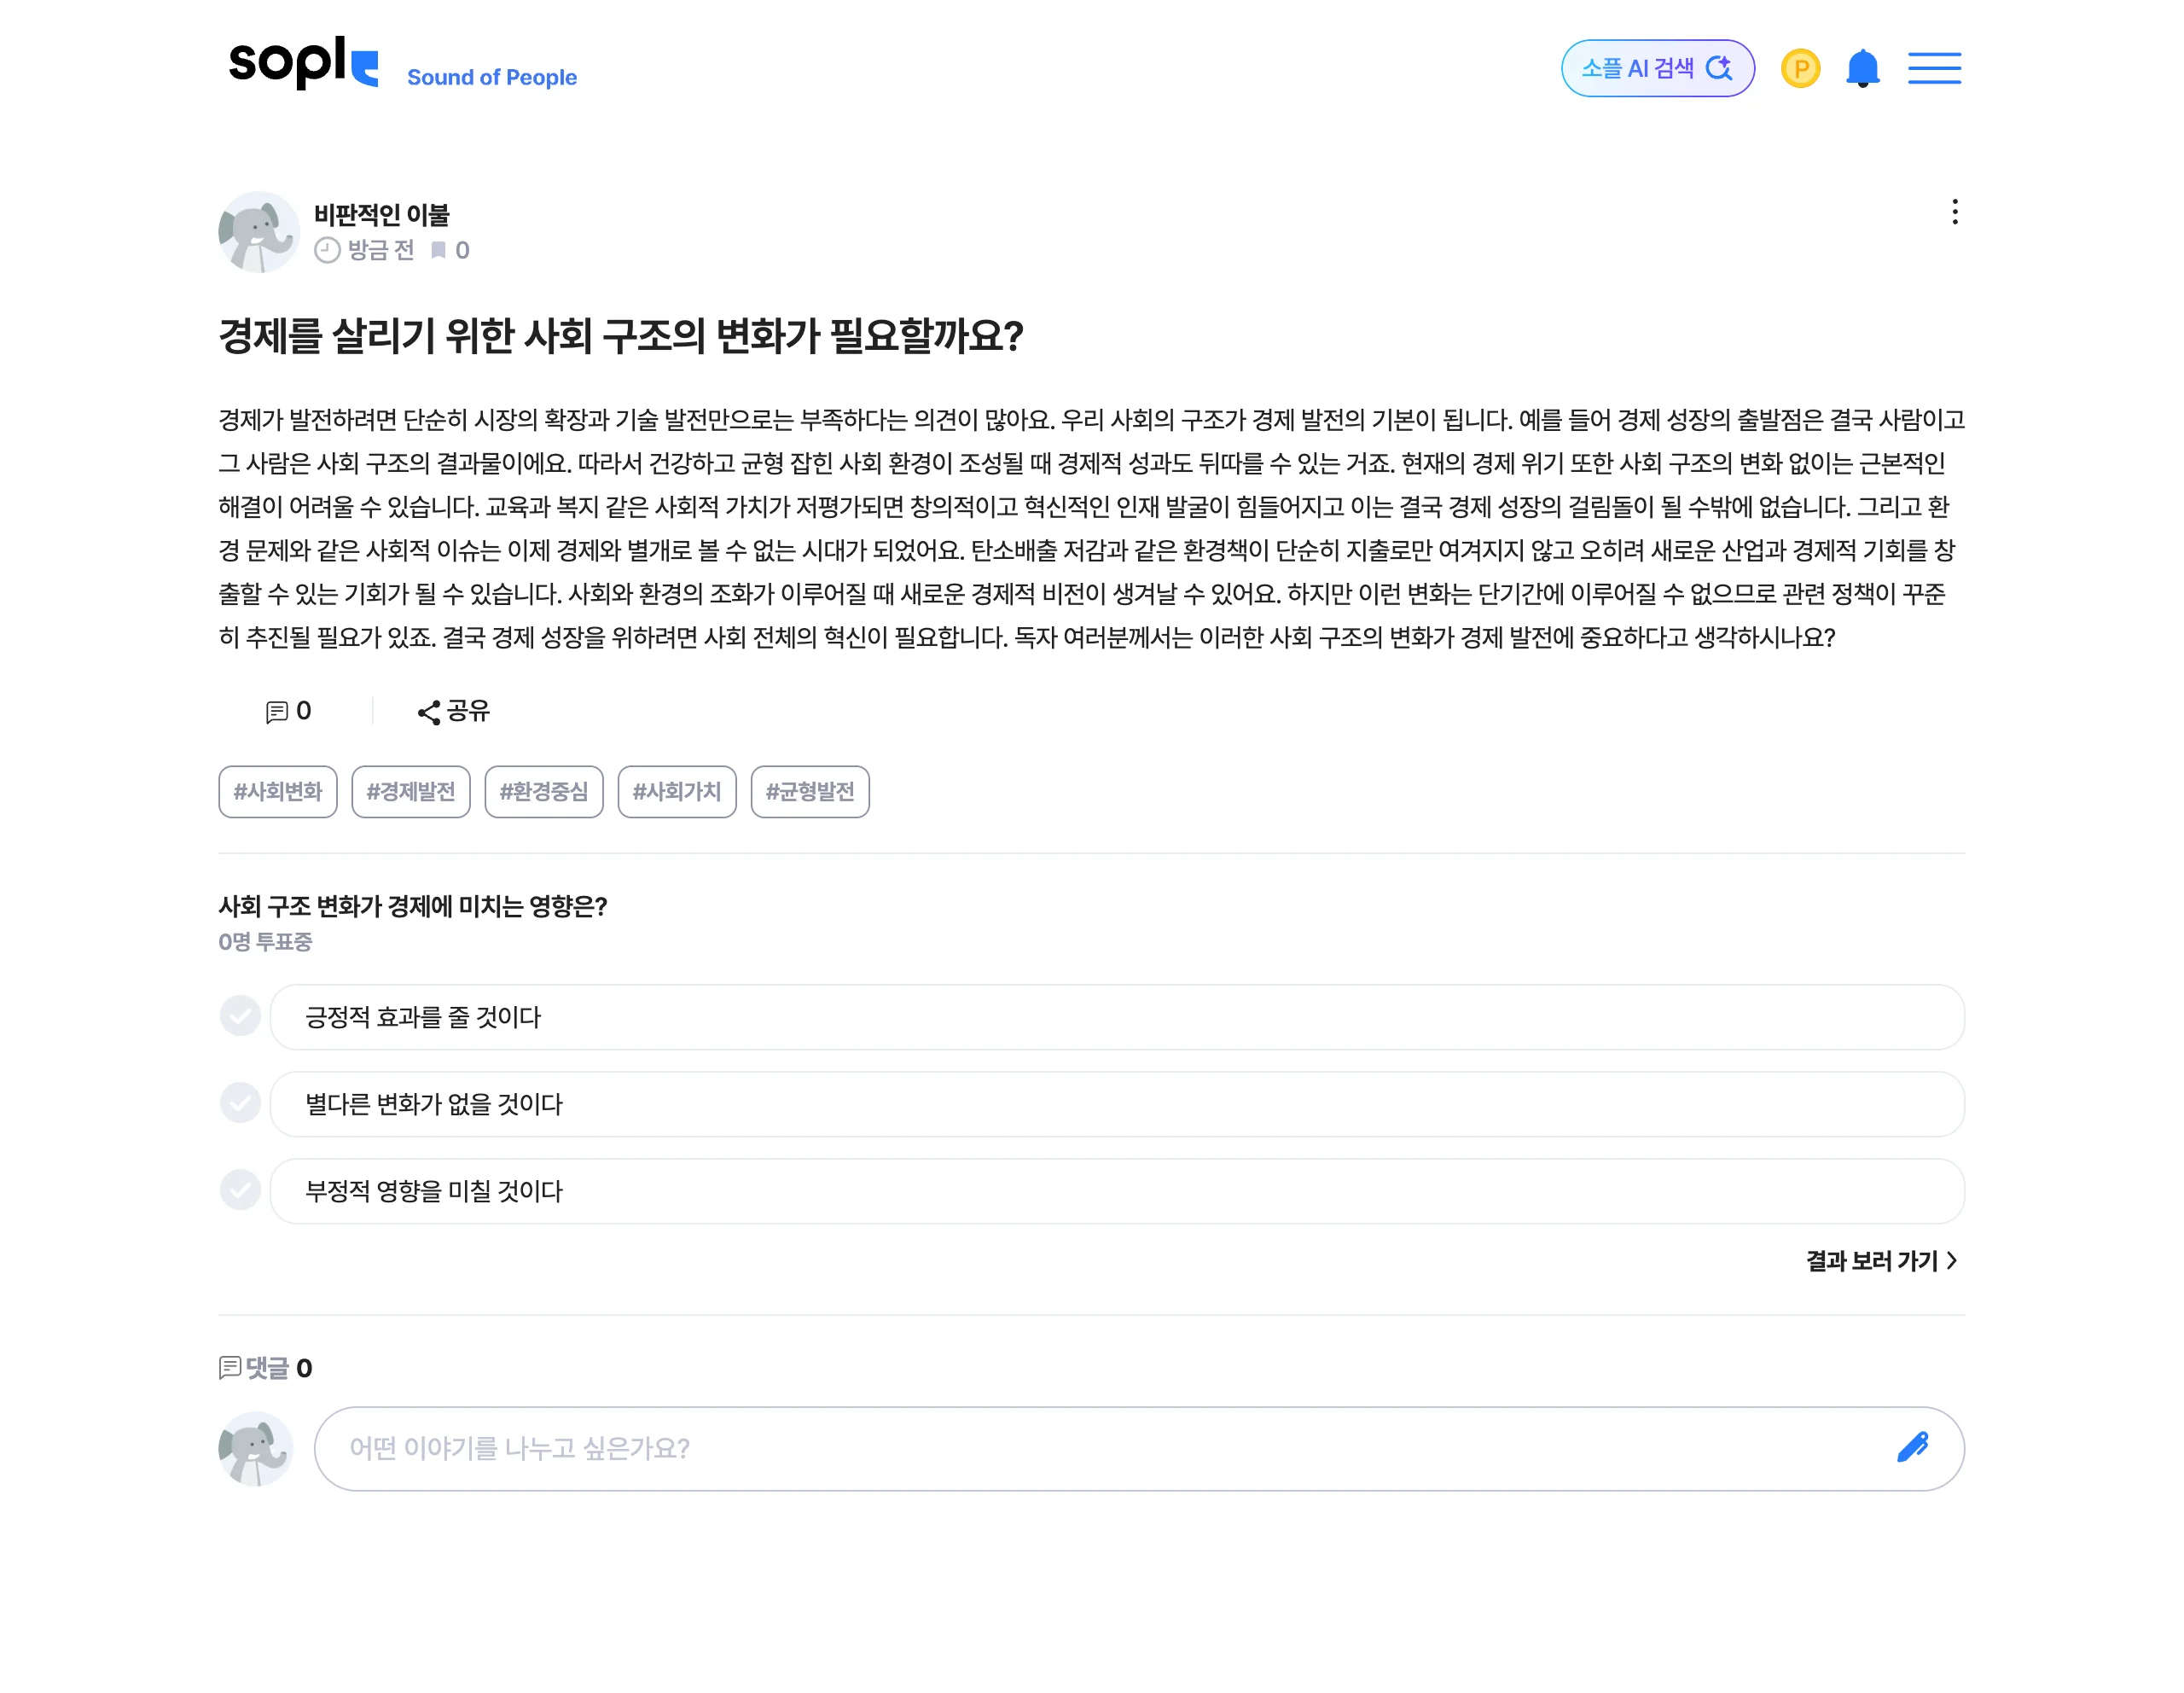This screenshot has height=1693, width=2184.
Task: Click the speech bubble comment icon on the post
Action: coord(280,711)
